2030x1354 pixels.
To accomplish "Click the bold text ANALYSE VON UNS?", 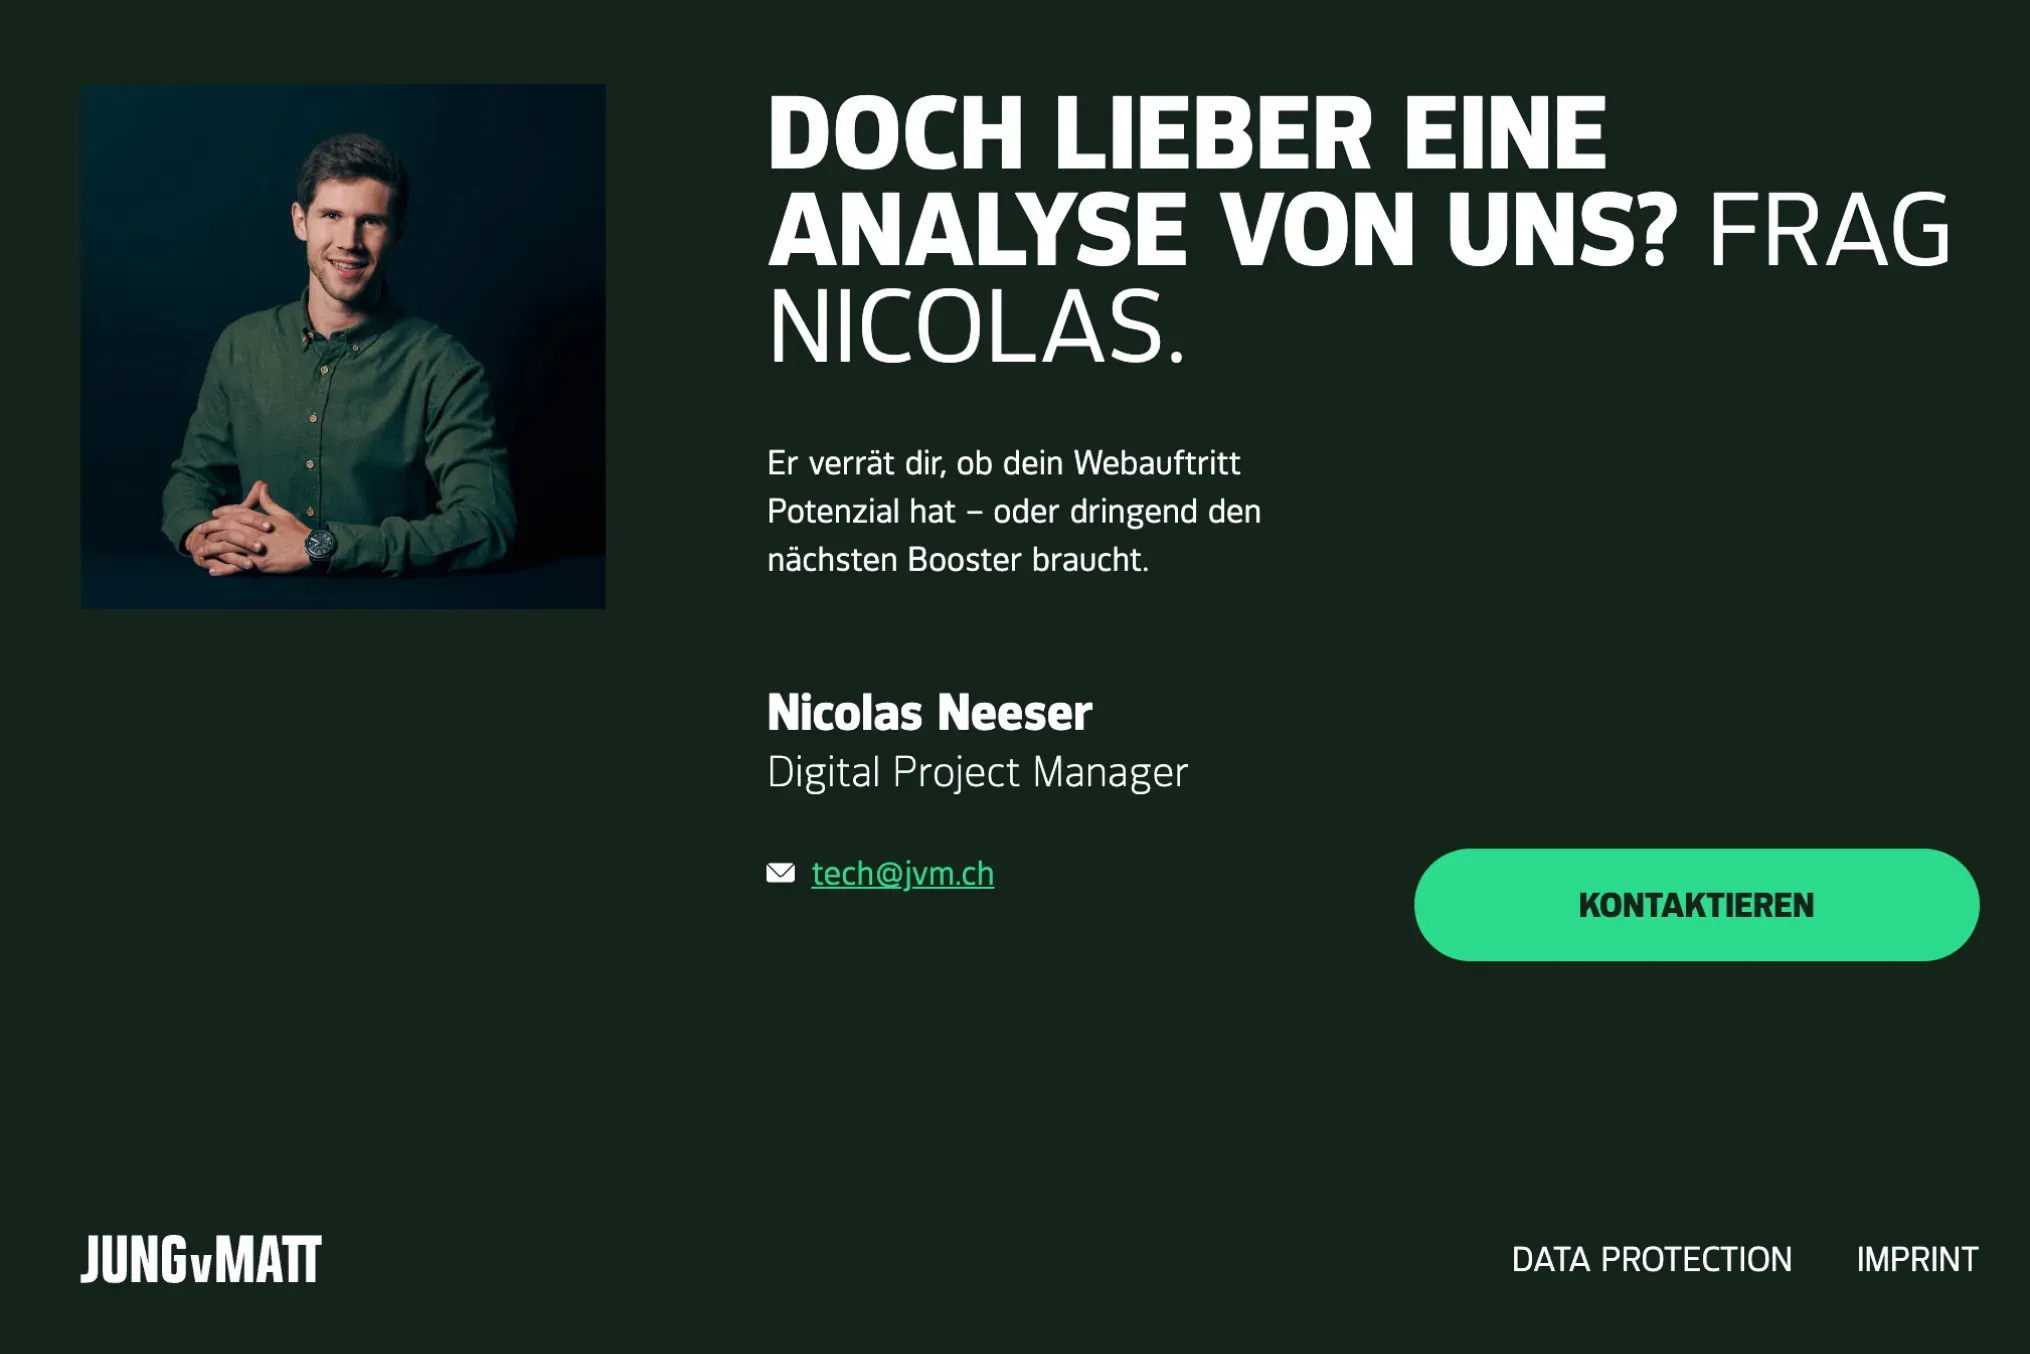I will [x=1221, y=231].
